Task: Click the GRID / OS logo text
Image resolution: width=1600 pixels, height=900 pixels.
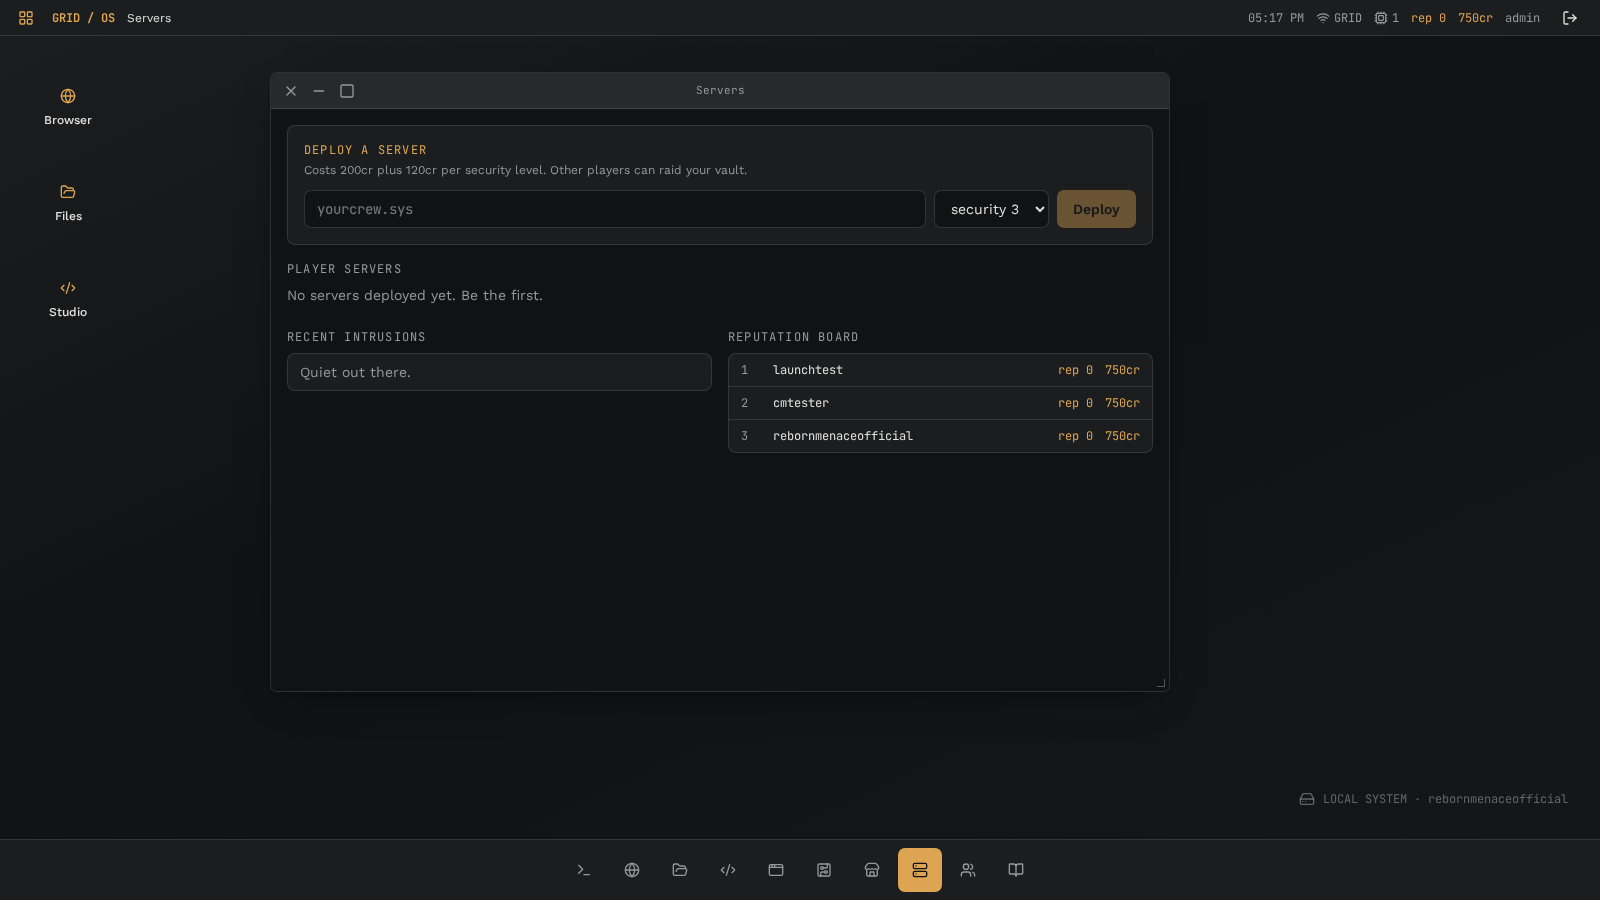Action: pyautogui.click(x=83, y=18)
